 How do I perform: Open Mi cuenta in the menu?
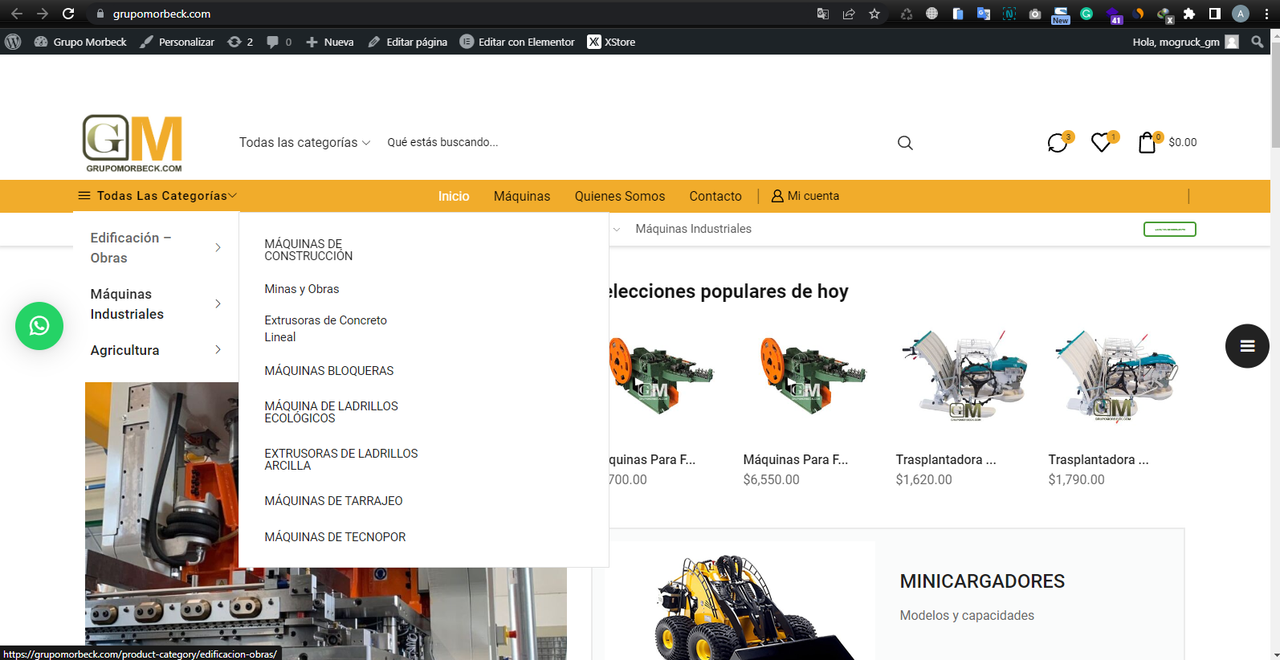pyautogui.click(x=805, y=196)
